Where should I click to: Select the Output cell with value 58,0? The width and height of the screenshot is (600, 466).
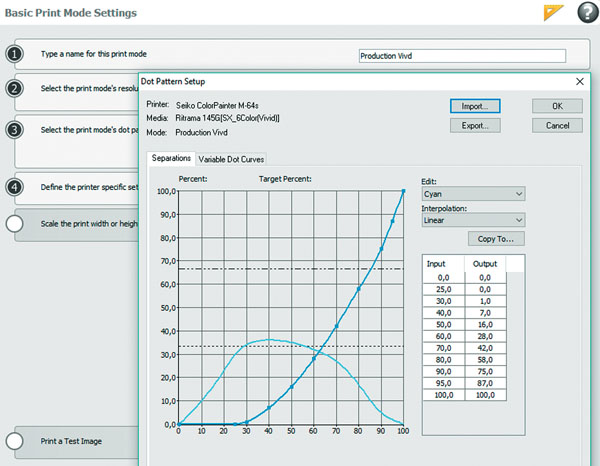(x=486, y=360)
